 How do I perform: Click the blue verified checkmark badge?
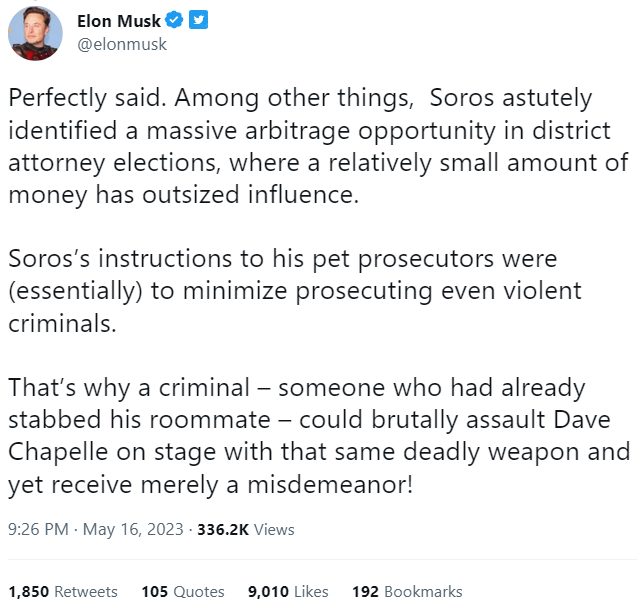click(176, 21)
